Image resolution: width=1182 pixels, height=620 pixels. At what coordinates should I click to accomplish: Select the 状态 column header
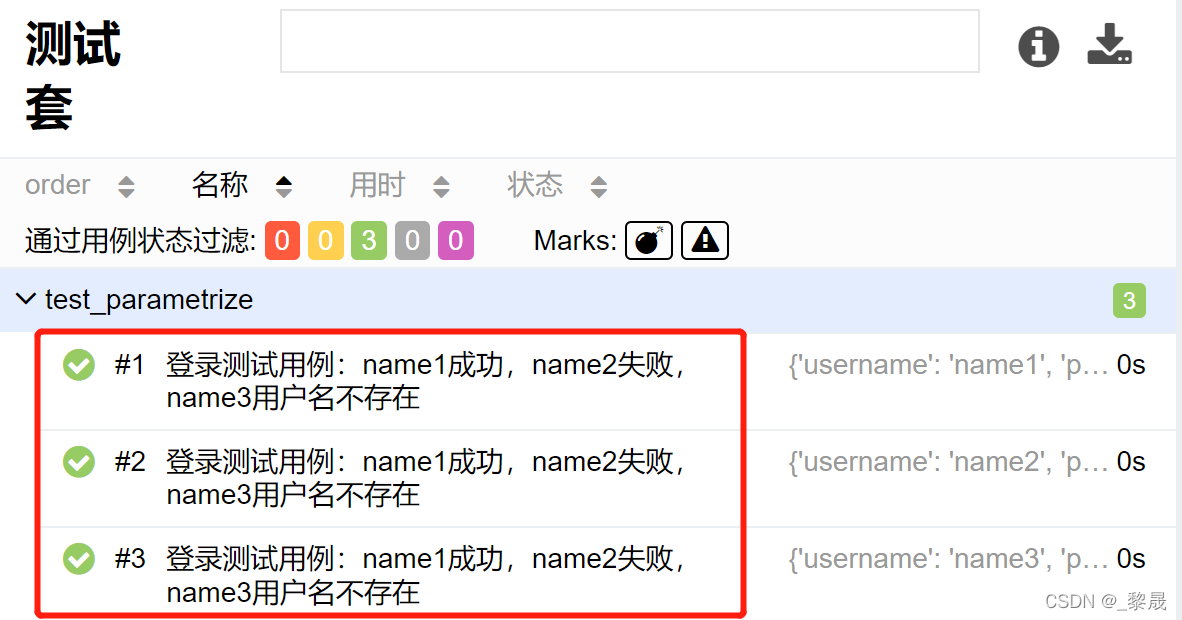click(535, 185)
